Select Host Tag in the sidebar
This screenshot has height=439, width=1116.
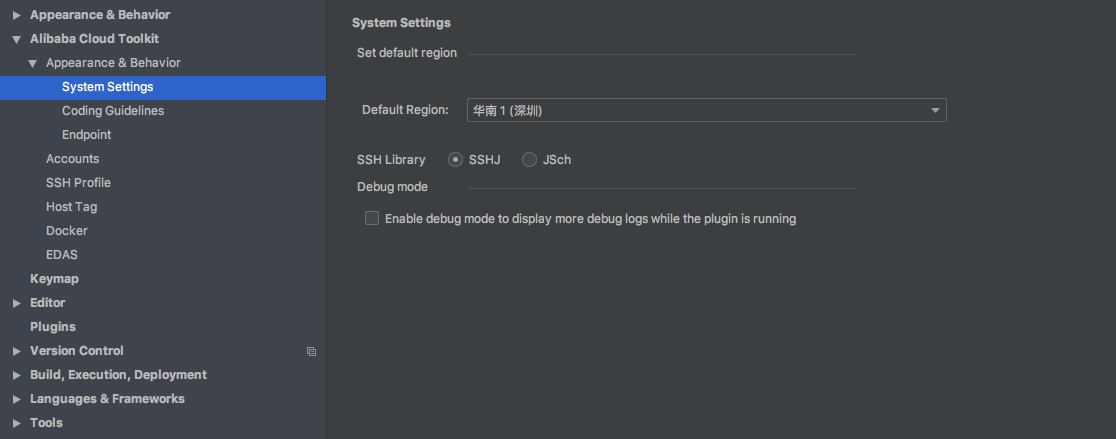coord(71,207)
